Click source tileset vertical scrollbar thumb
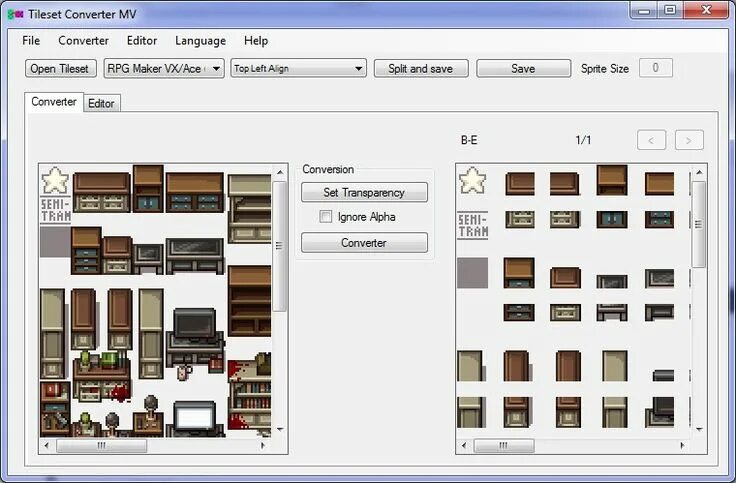This screenshot has width=736, height=483. 279,246
